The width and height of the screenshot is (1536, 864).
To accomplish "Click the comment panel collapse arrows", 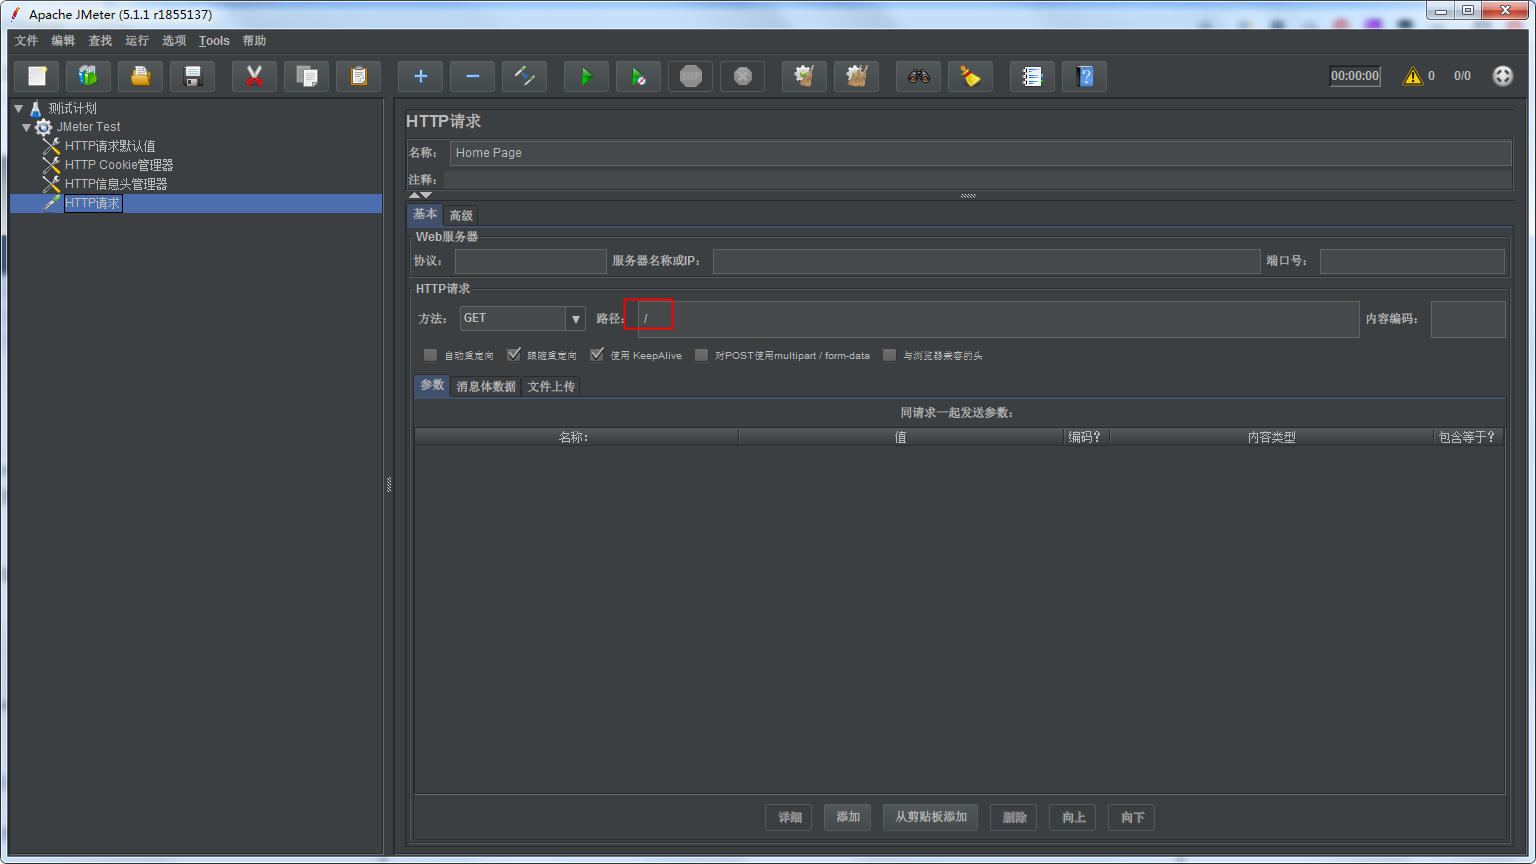I will [421, 195].
